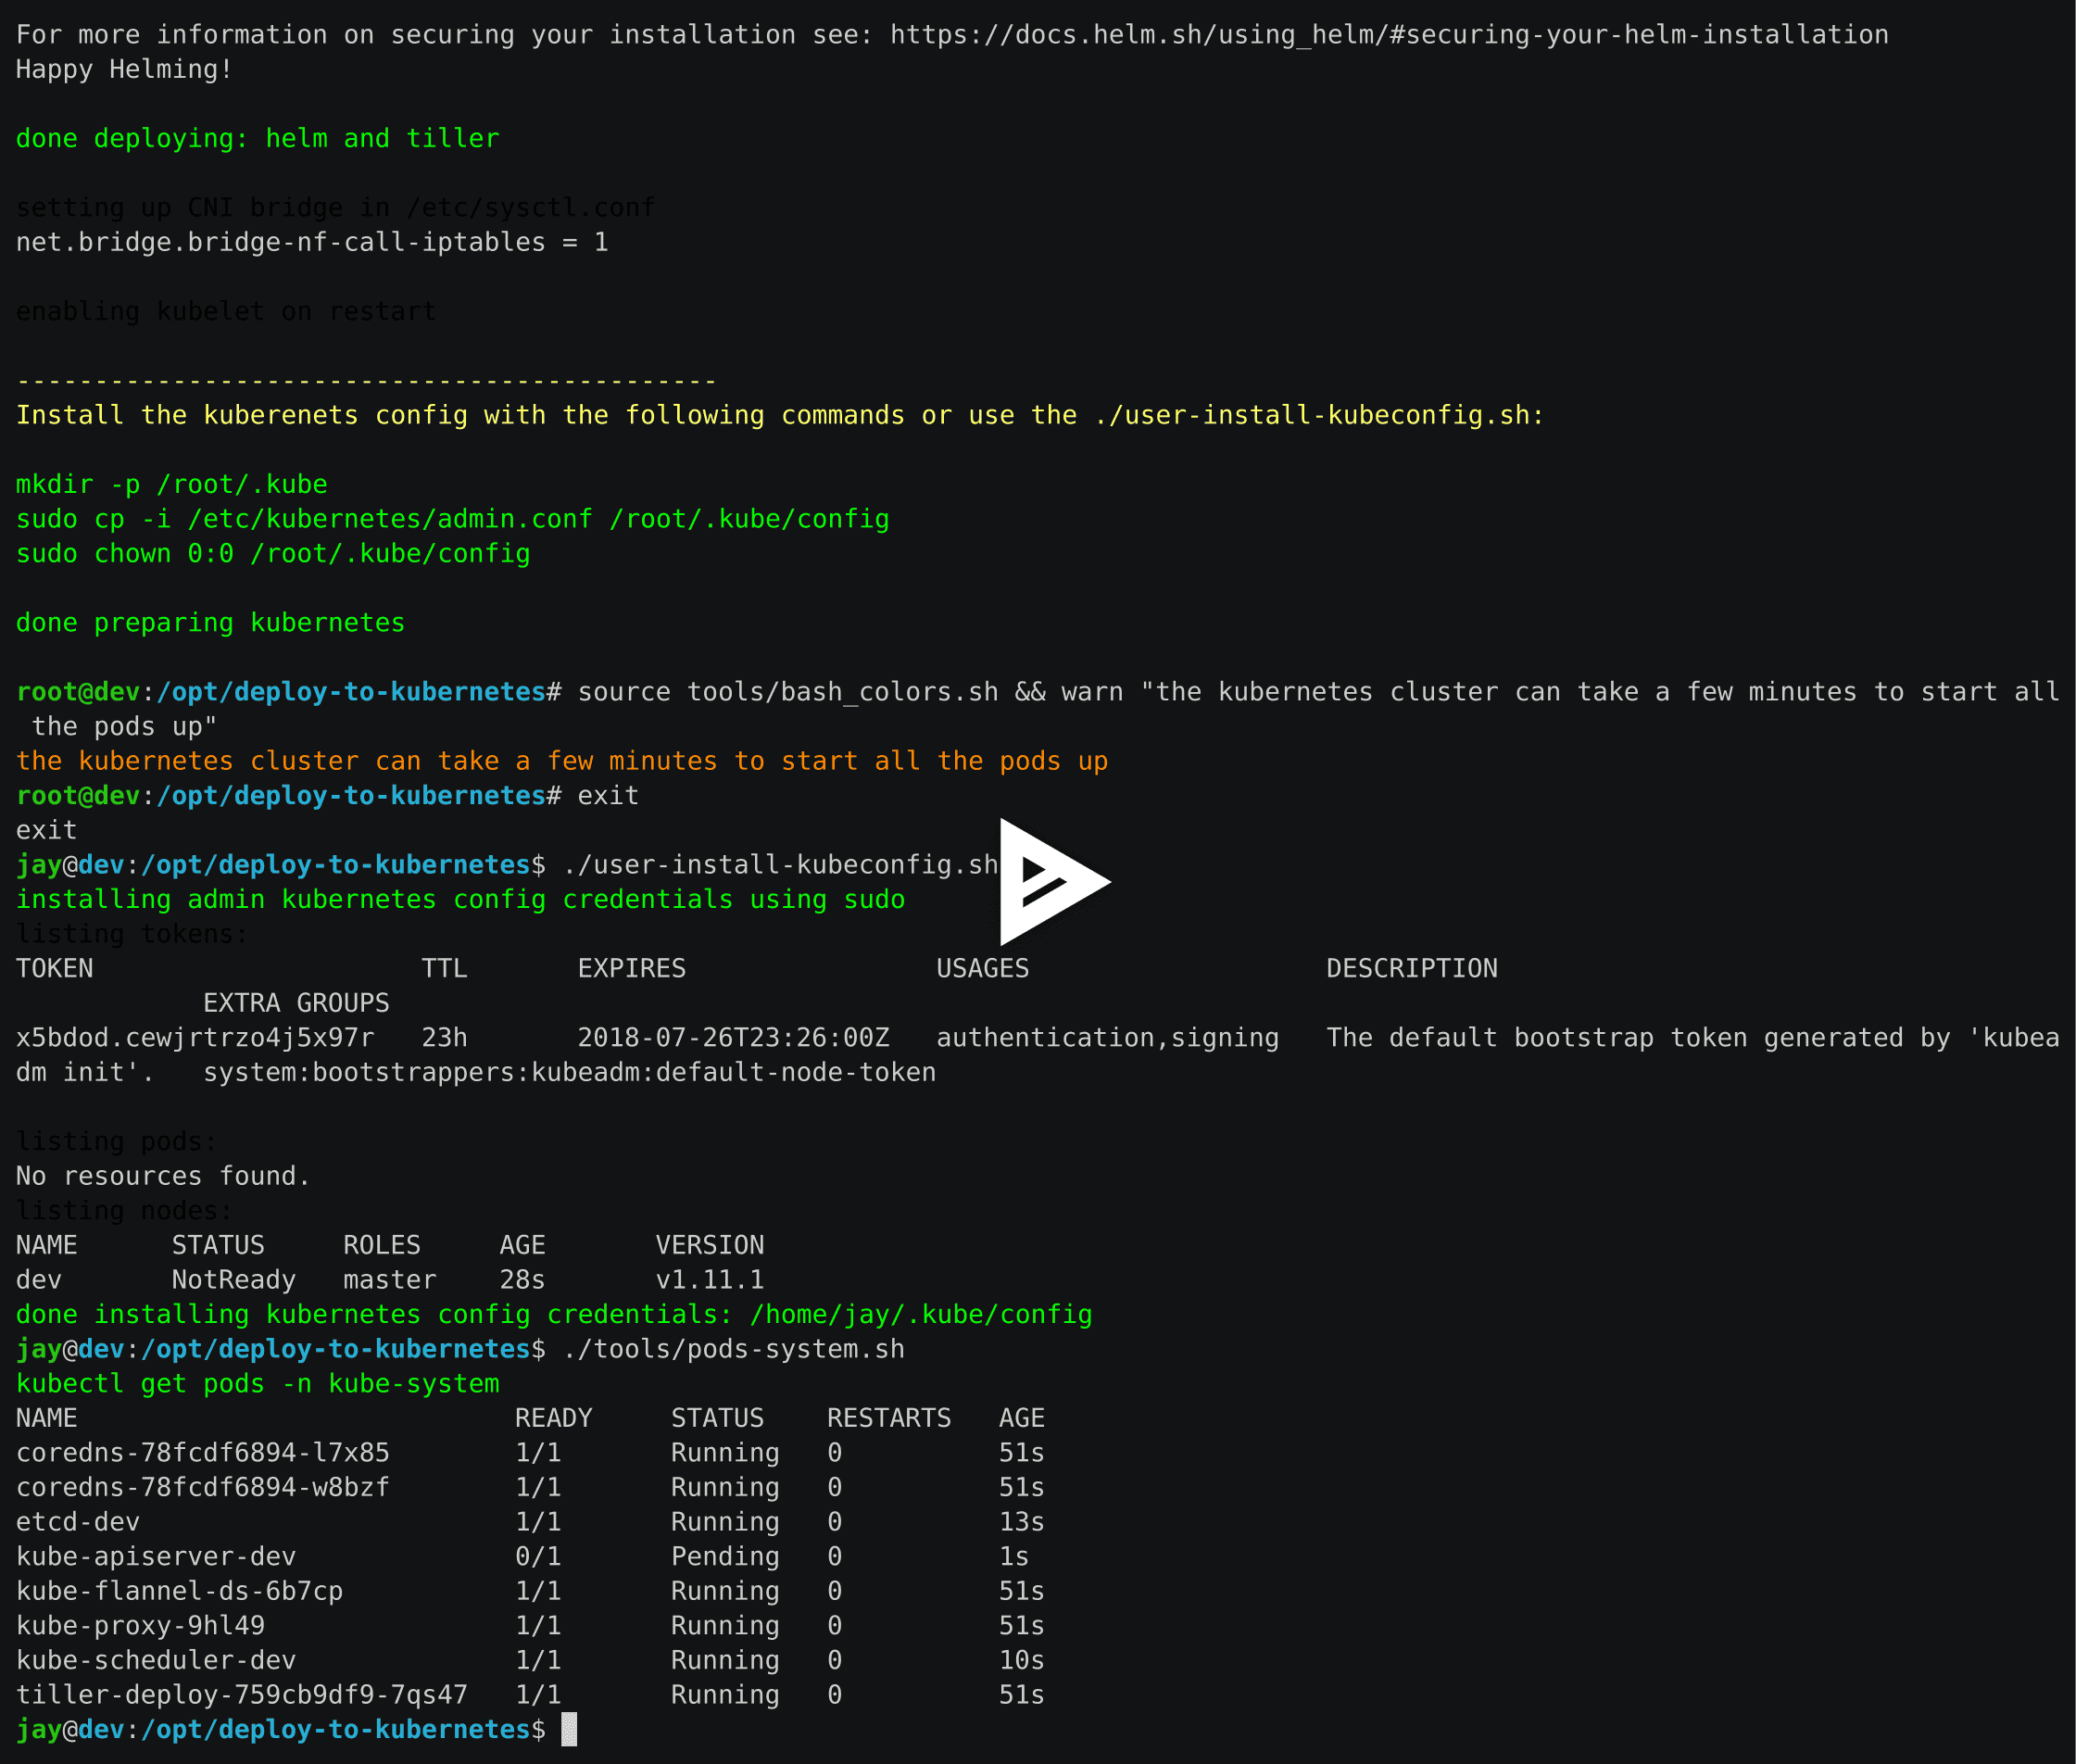Click the 'kubectl get pods -n kube-system' line
The height and width of the screenshot is (1764, 2076).
pos(257,1384)
